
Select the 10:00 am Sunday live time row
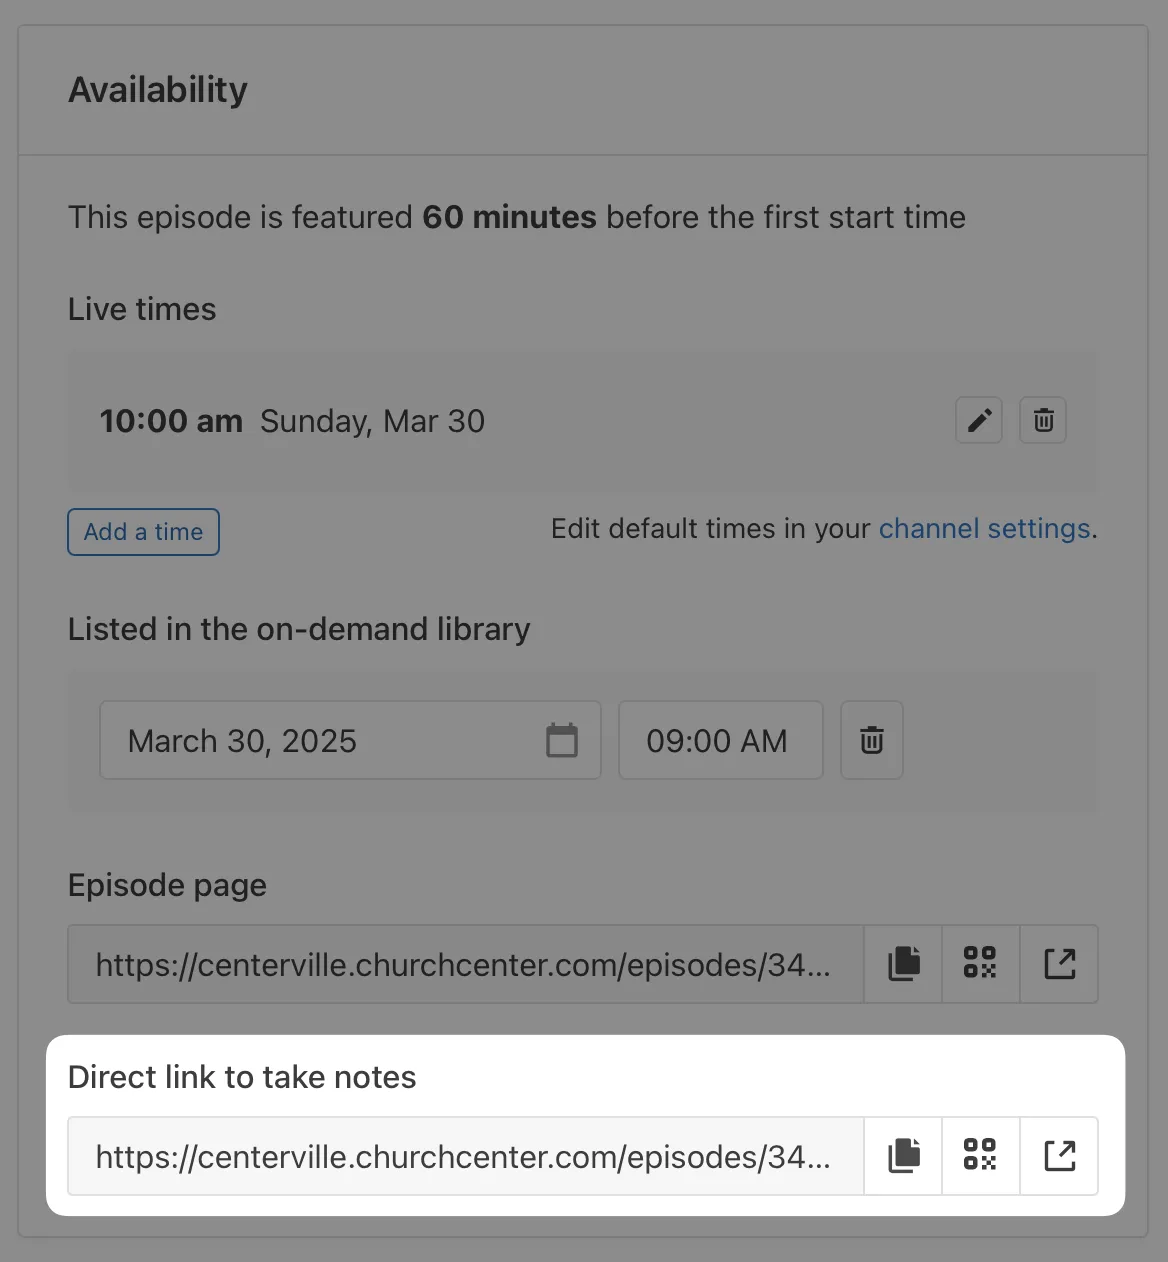pos(500,421)
